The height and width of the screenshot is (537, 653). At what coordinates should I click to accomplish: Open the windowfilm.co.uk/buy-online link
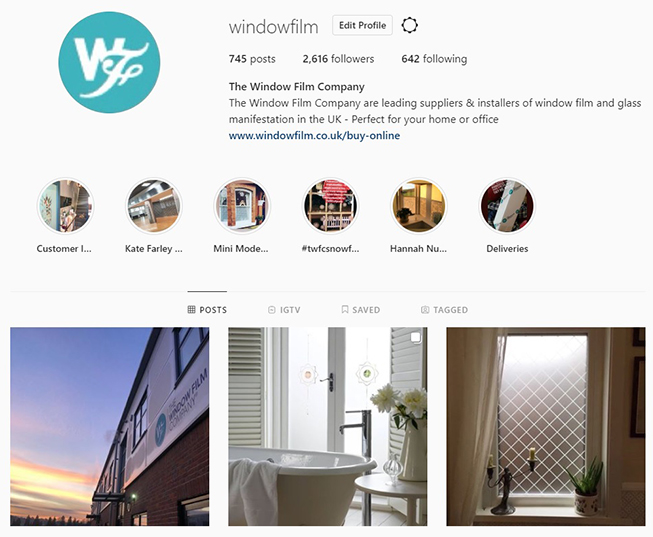[314, 135]
